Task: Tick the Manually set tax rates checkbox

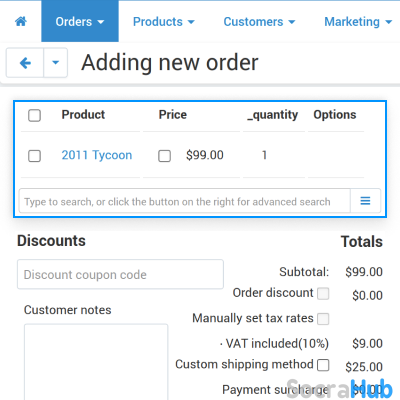Action: click(x=323, y=319)
